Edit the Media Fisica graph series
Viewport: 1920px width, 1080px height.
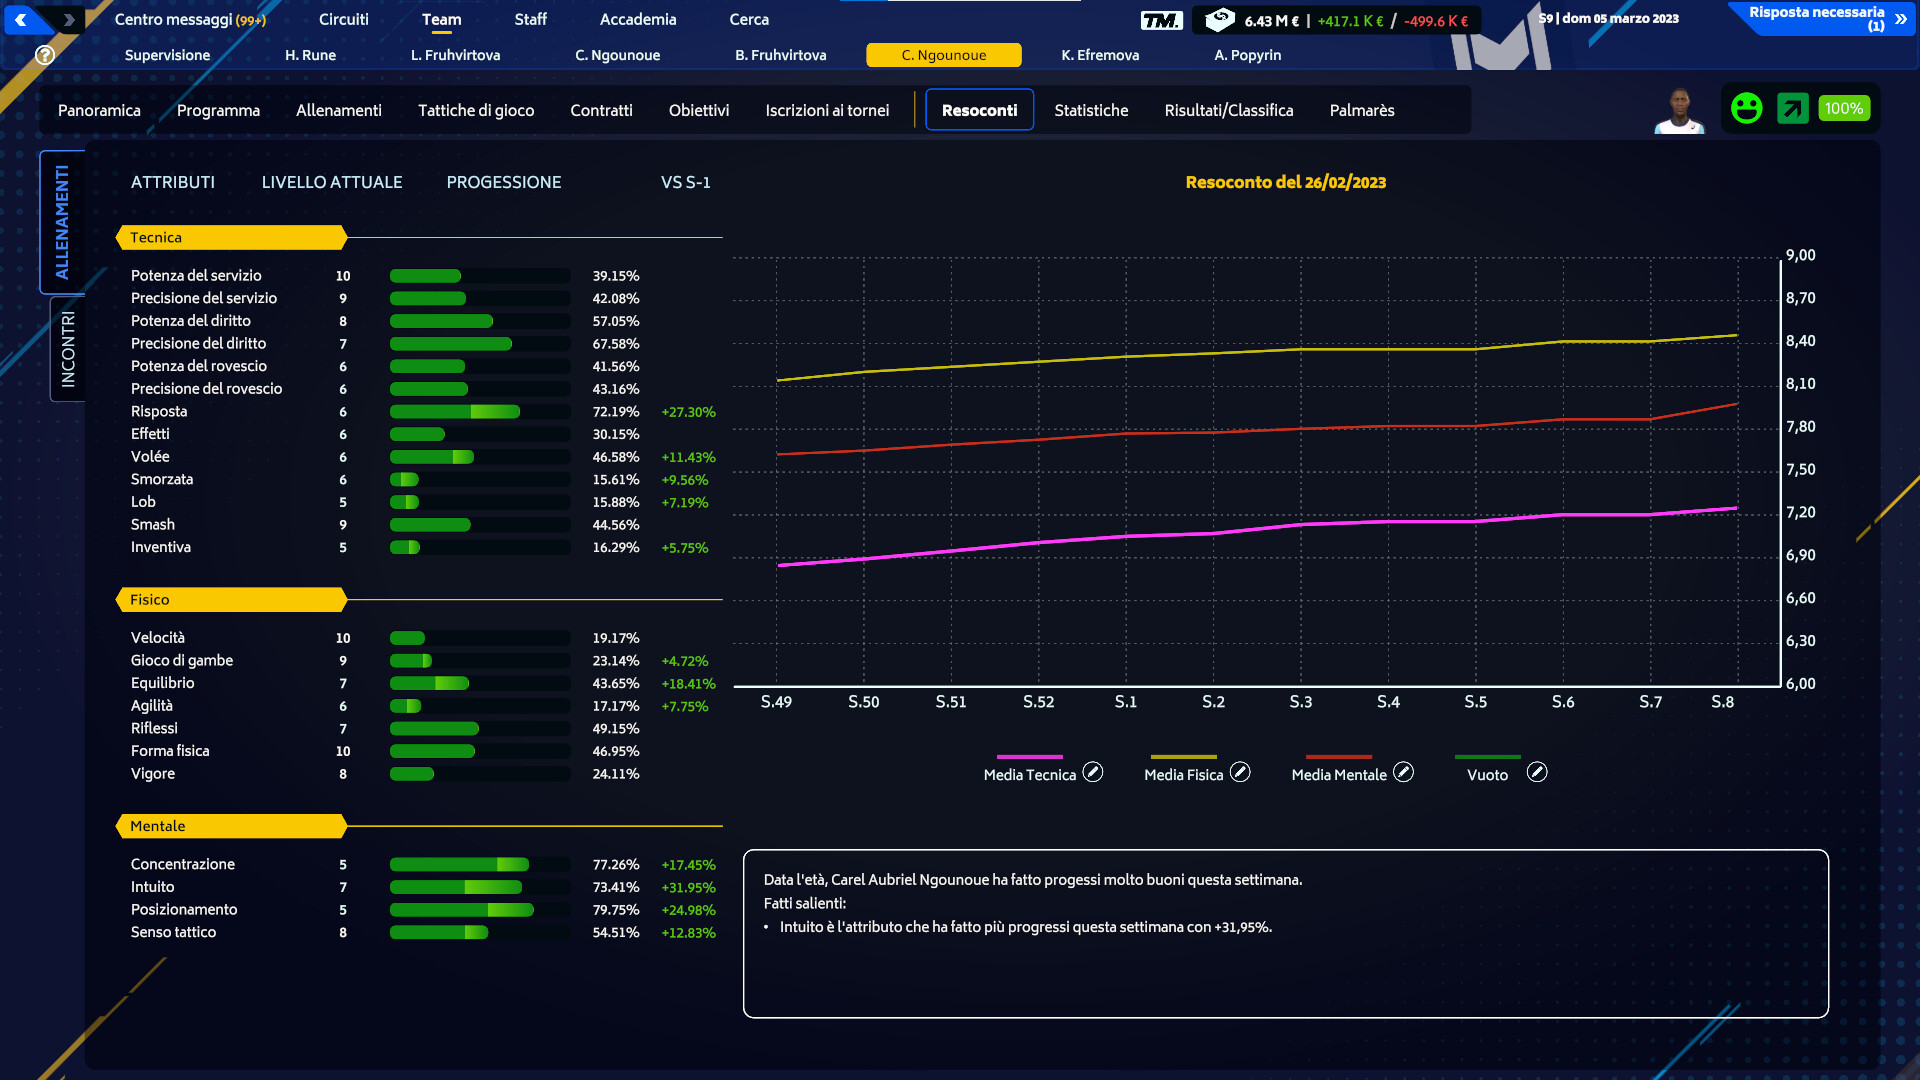coord(1240,772)
